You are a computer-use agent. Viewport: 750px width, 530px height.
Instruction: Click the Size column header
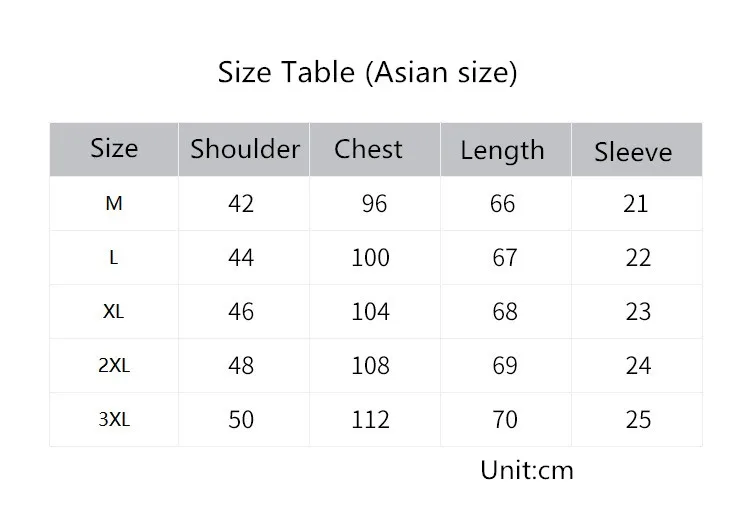click(x=114, y=148)
